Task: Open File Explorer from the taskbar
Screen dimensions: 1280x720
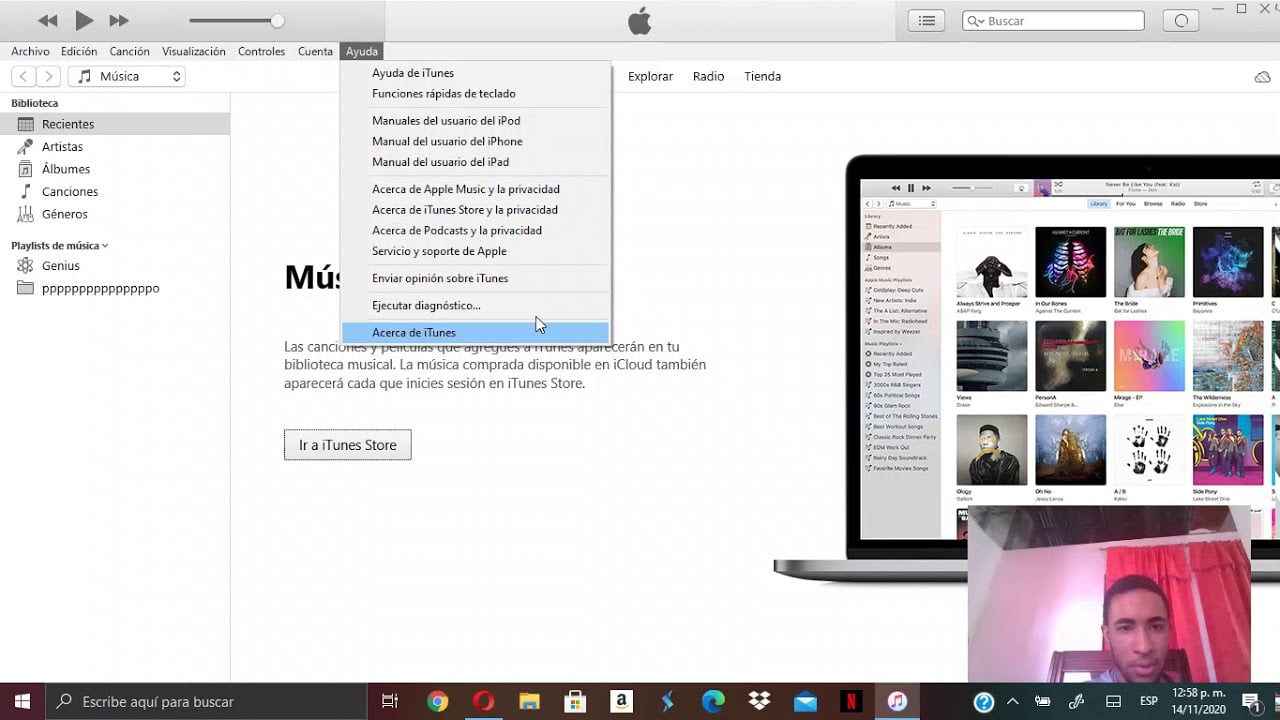Action: coord(529,701)
